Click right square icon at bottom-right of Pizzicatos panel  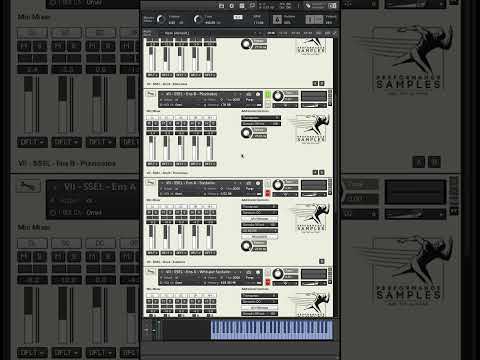pyautogui.click(x=322, y=172)
